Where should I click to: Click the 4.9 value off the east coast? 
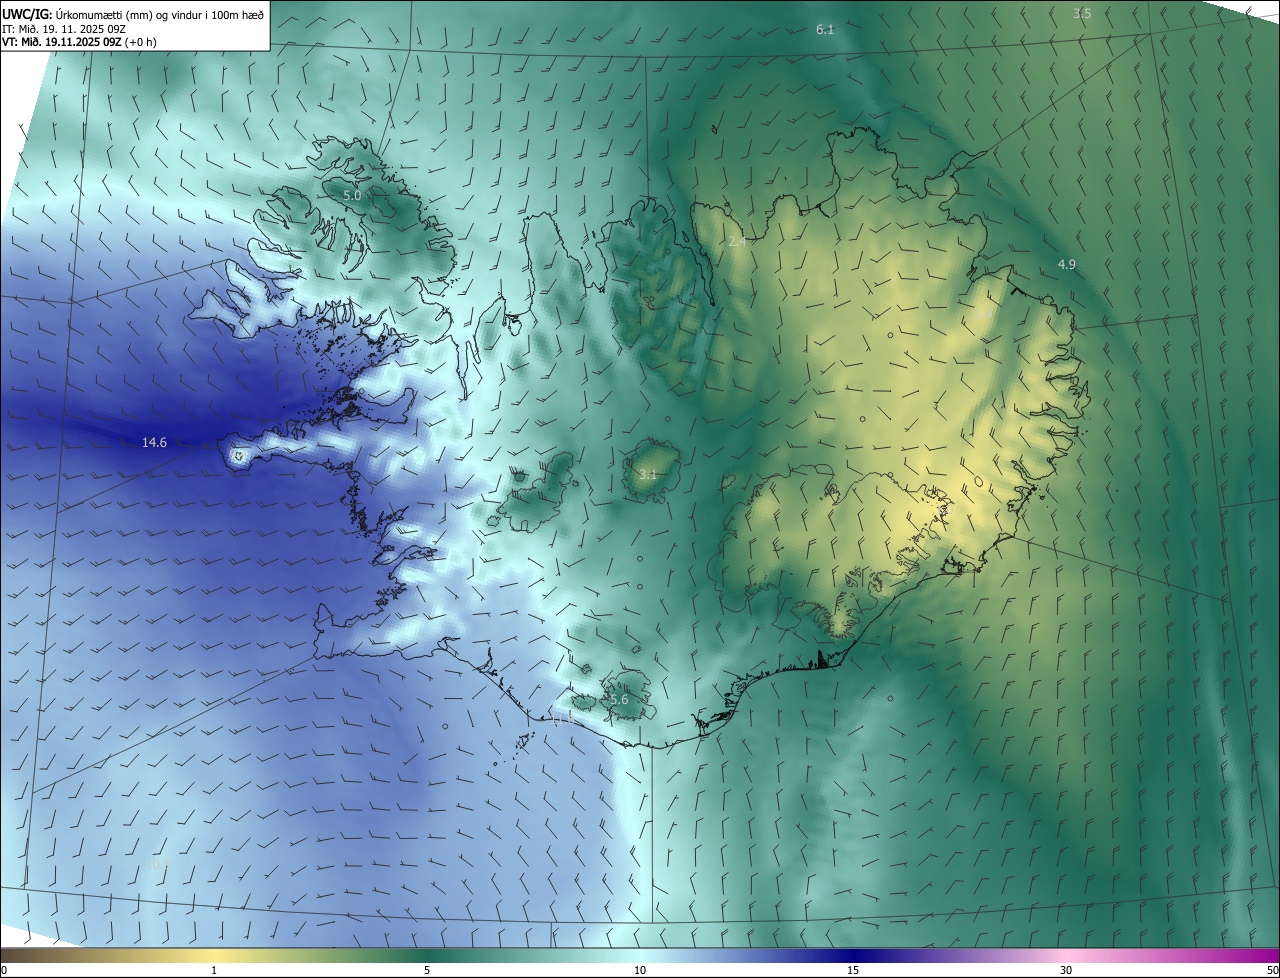[1066, 264]
